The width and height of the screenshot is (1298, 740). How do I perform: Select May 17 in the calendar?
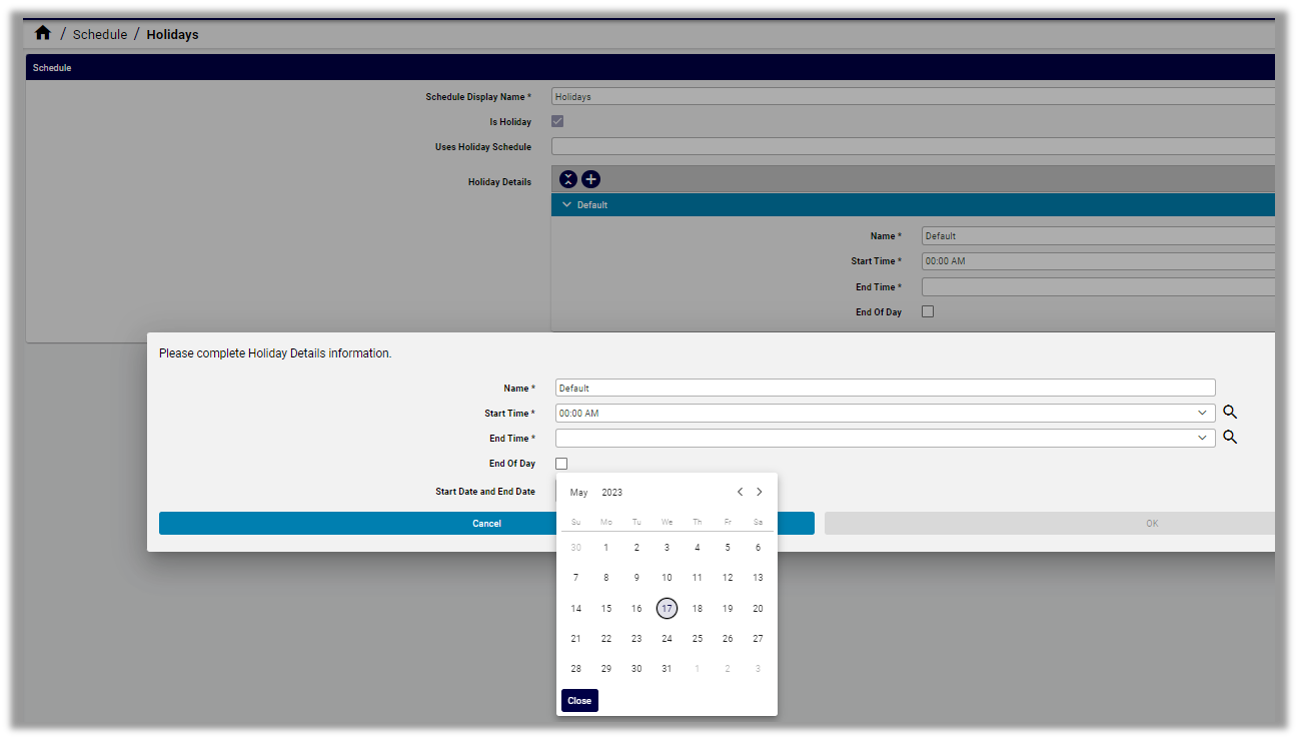click(x=667, y=608)
